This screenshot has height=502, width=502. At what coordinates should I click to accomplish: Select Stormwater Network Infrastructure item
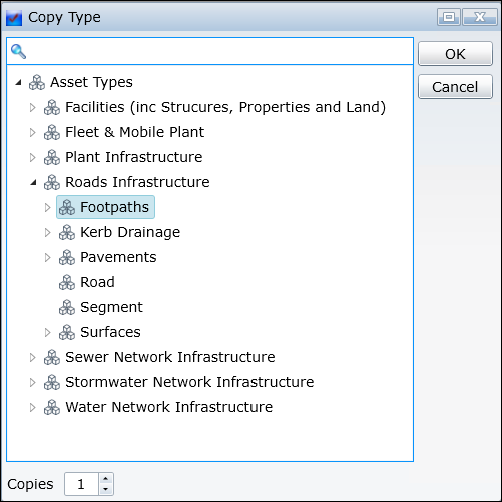[x=179, y=382]
